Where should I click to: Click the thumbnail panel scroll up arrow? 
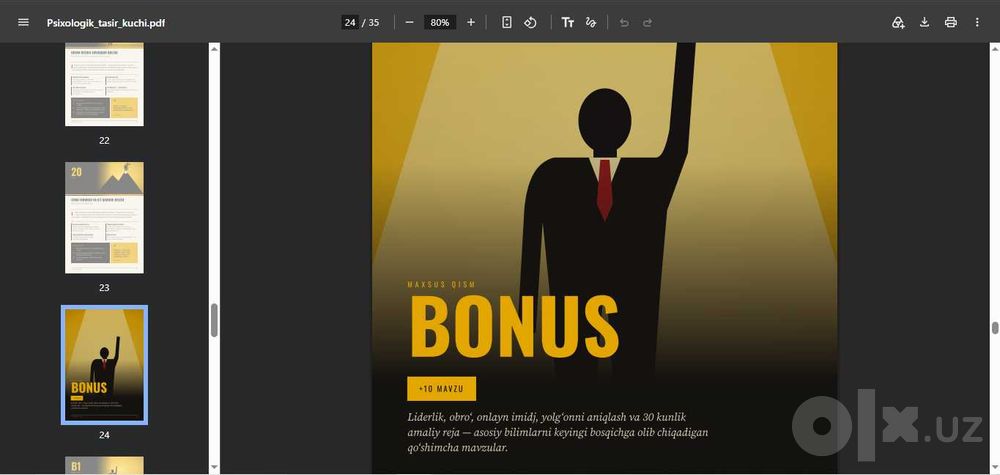click(214, 47)
